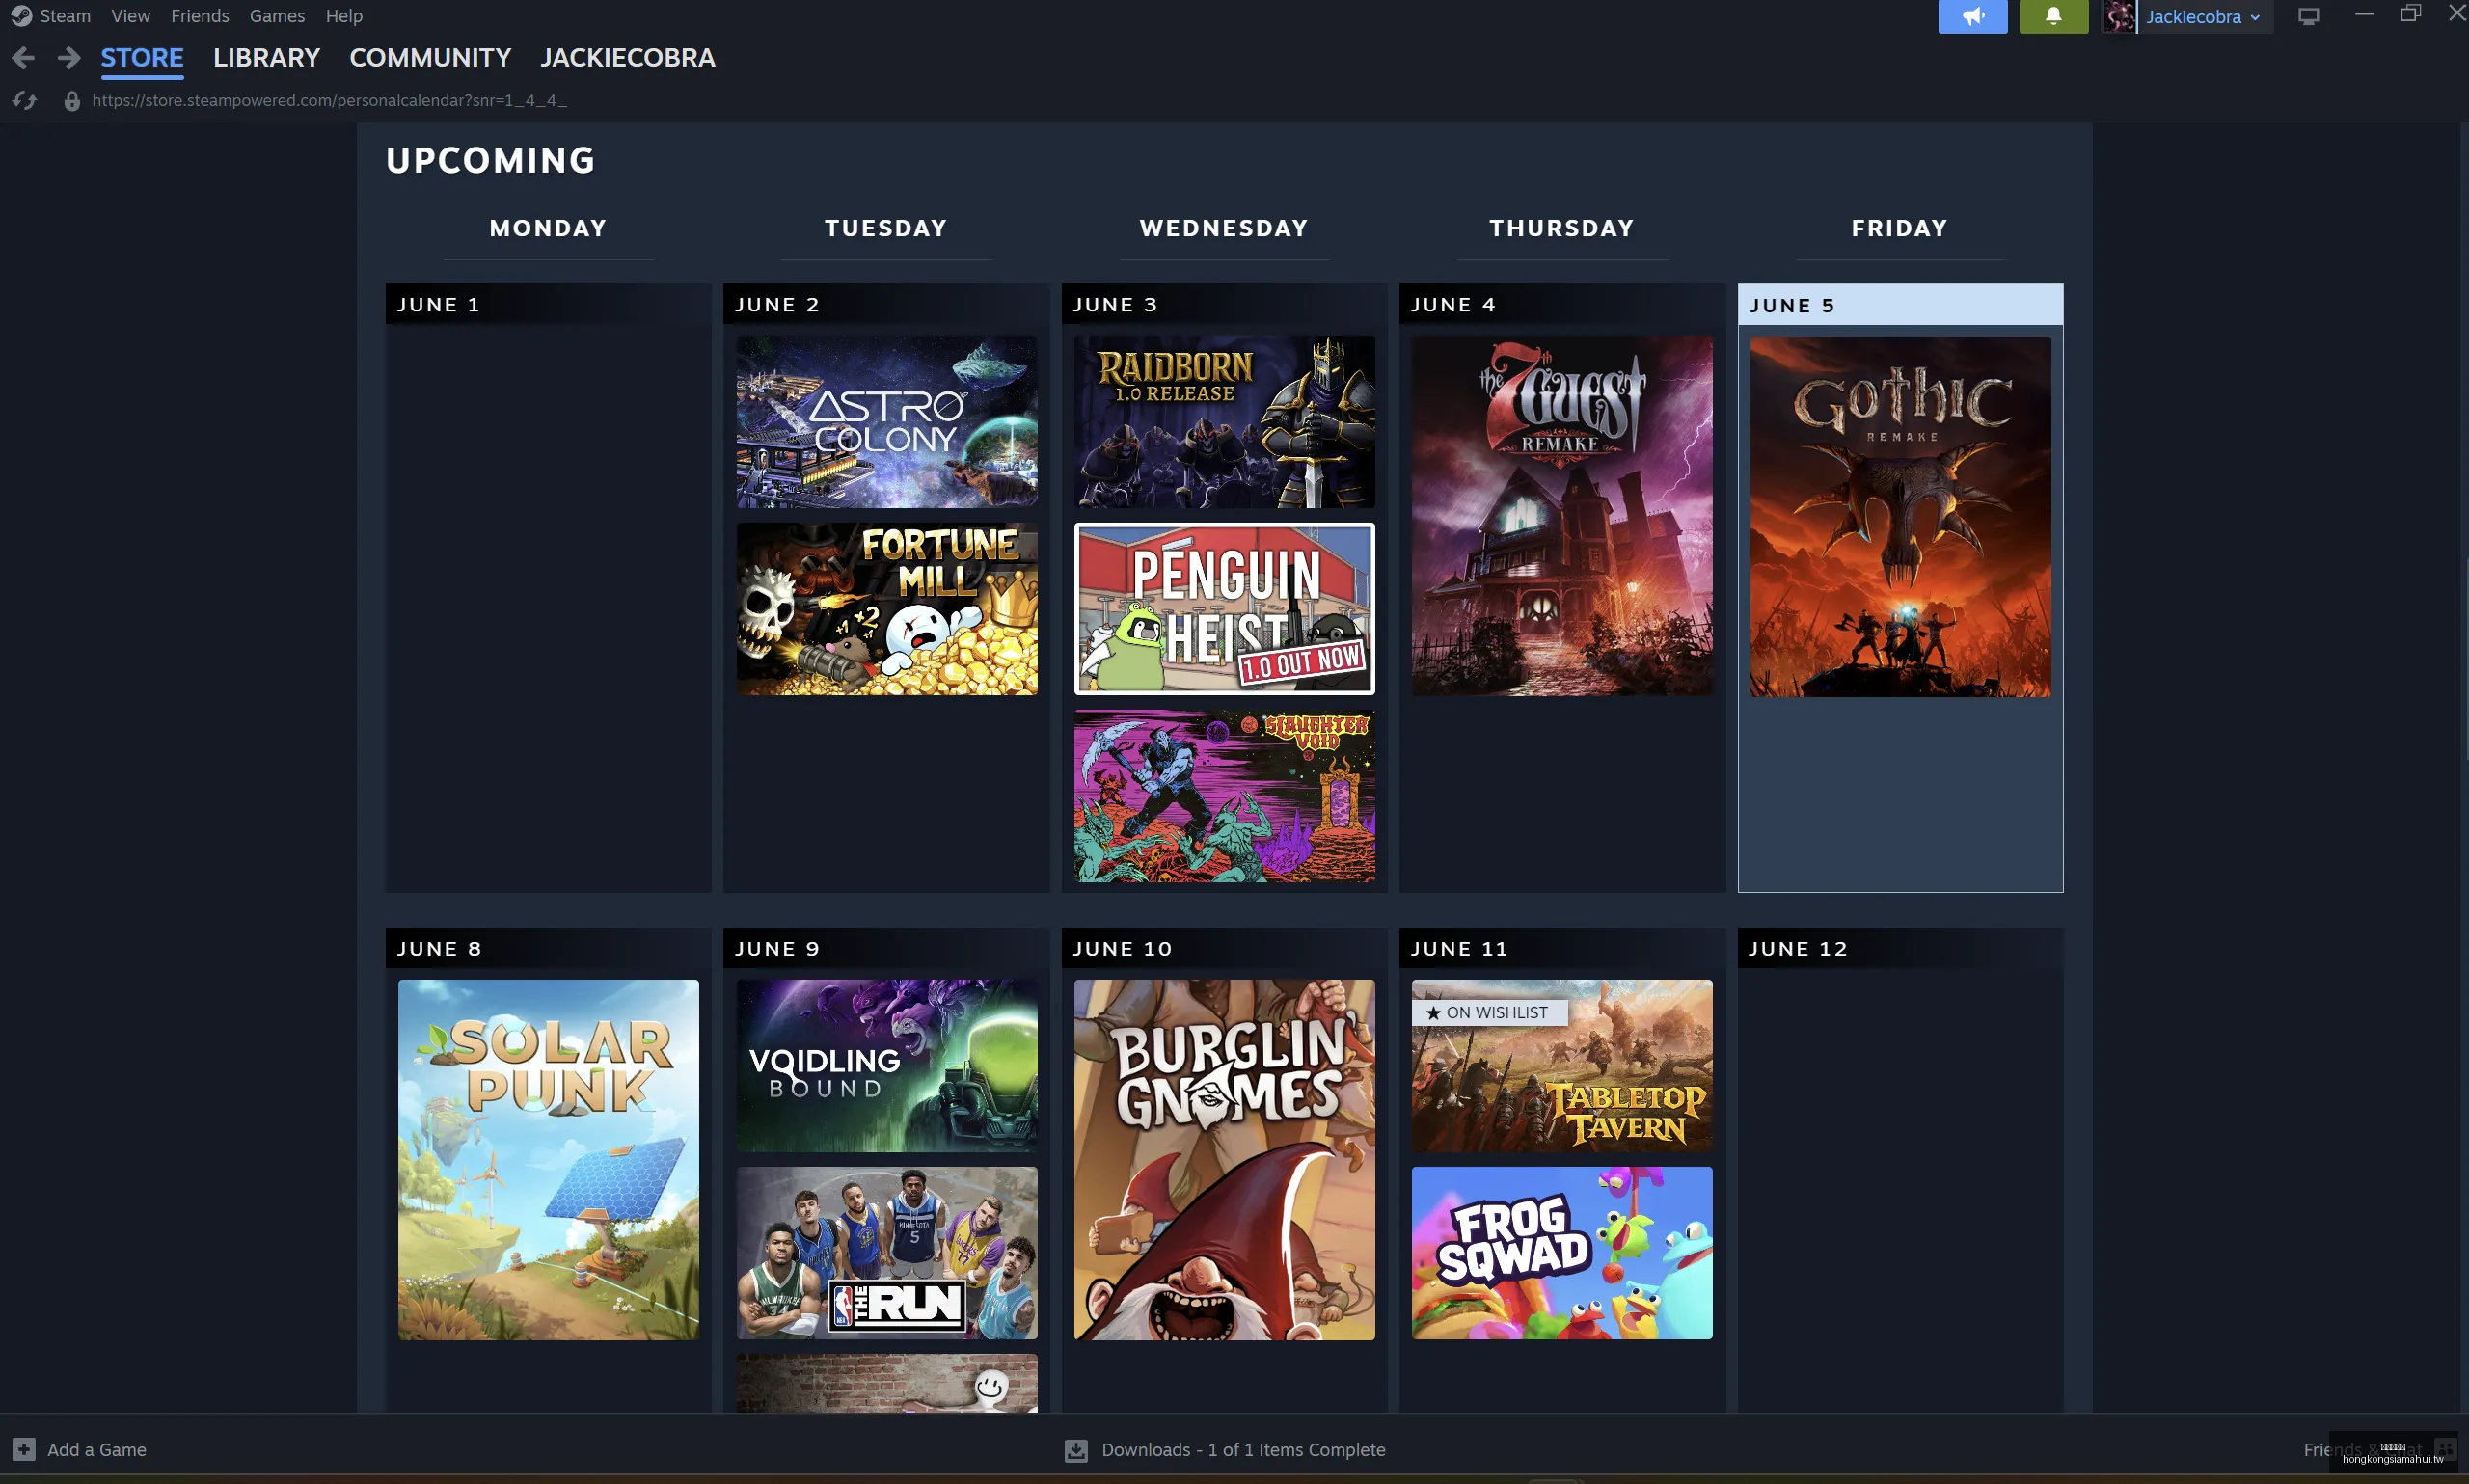Image resolution: width=2469 pixels, height=1484 pixels.
Task: Expand the Jackiecobra account dropdown
Action: (x=2203, y=17)
